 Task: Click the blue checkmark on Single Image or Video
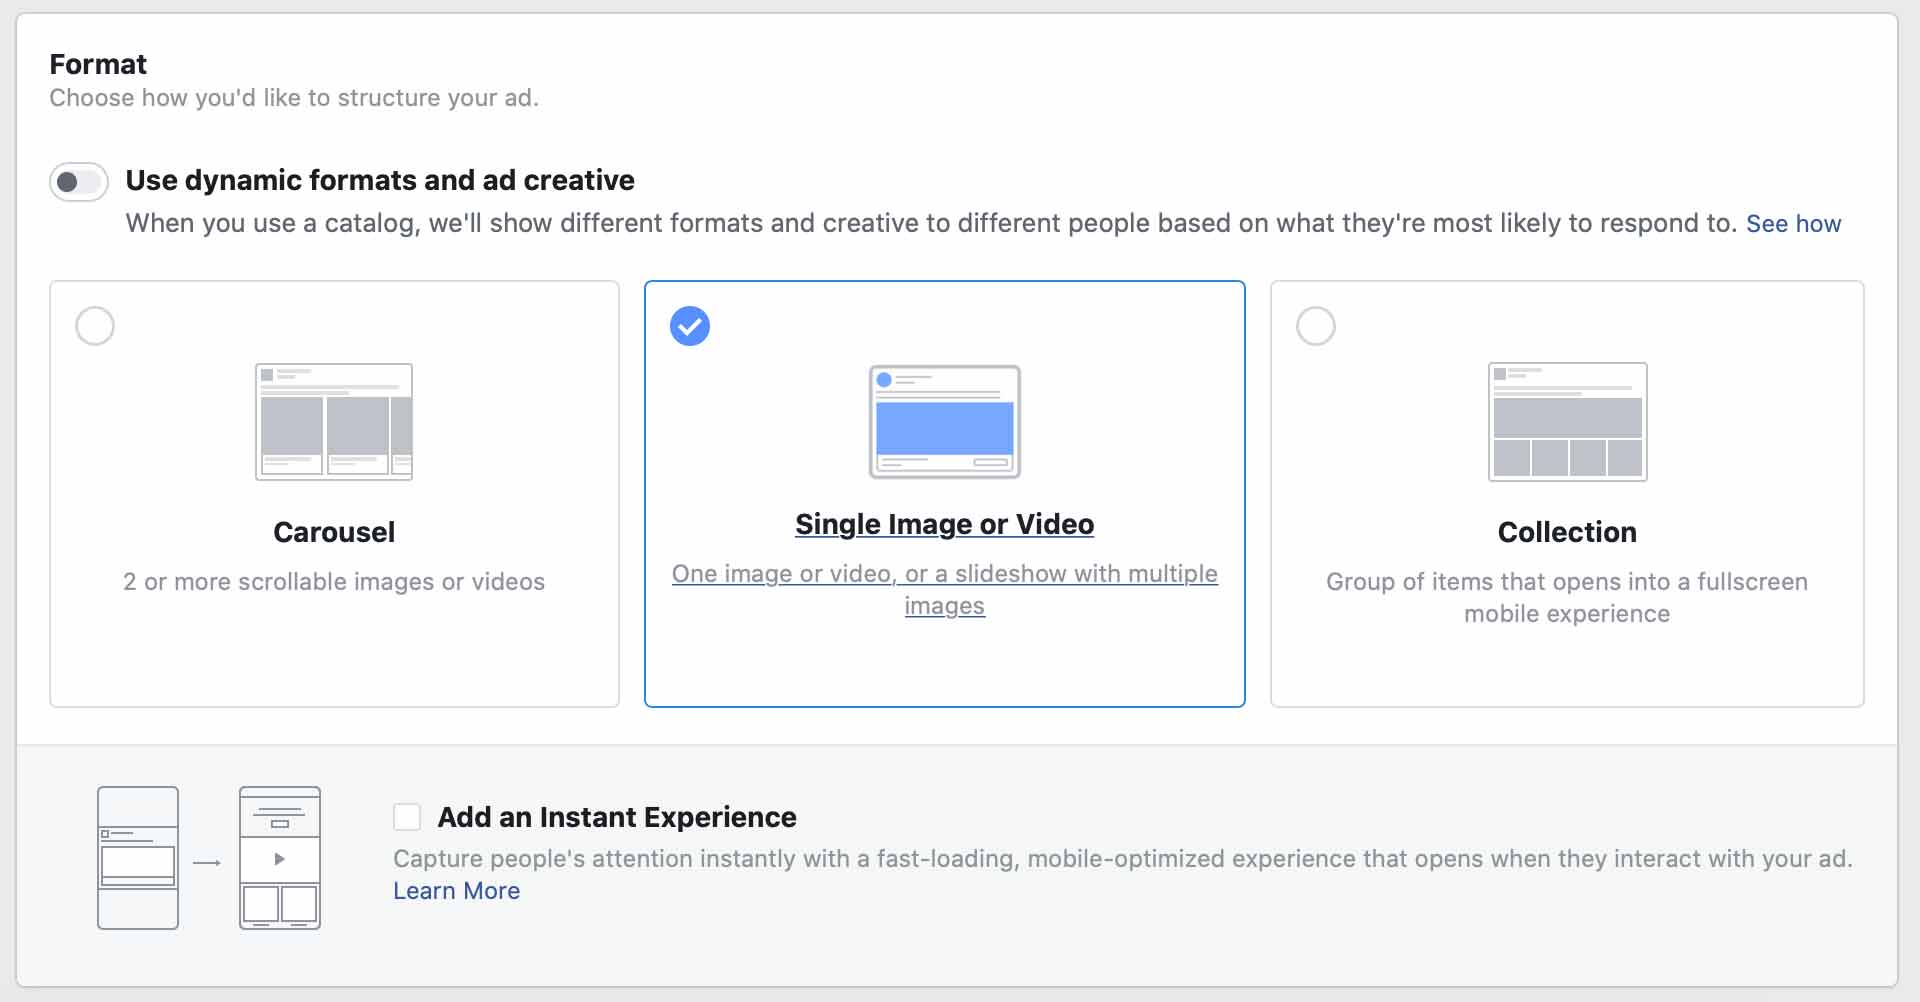click(690, 325)
